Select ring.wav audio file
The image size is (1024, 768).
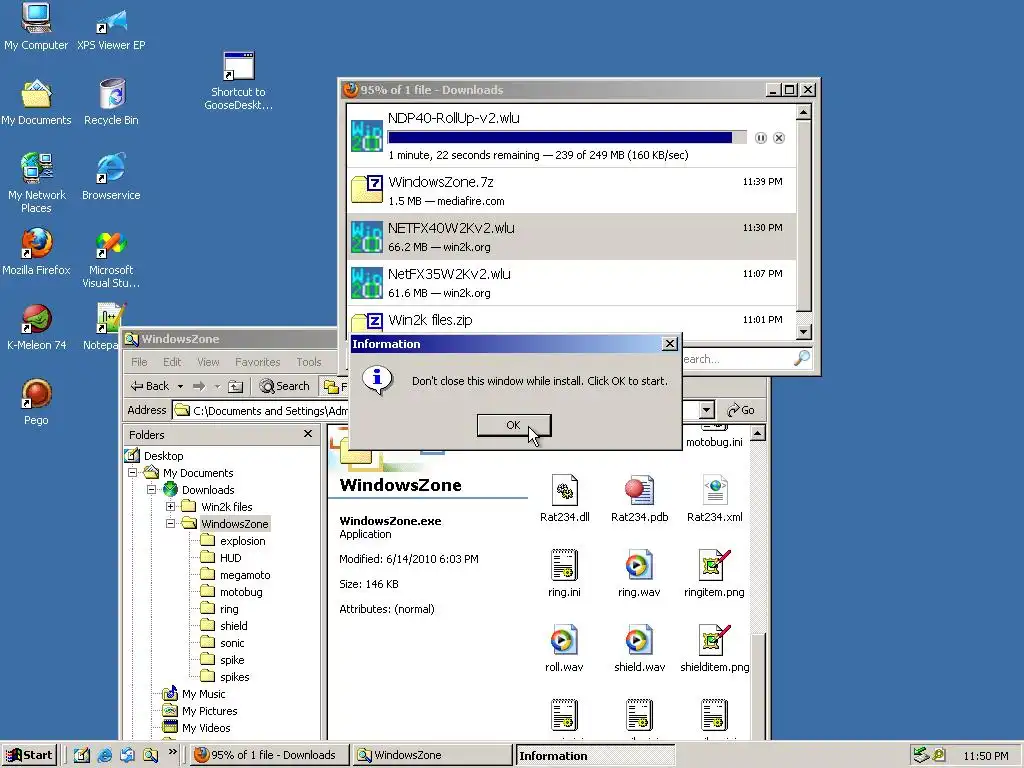[639, 574]
